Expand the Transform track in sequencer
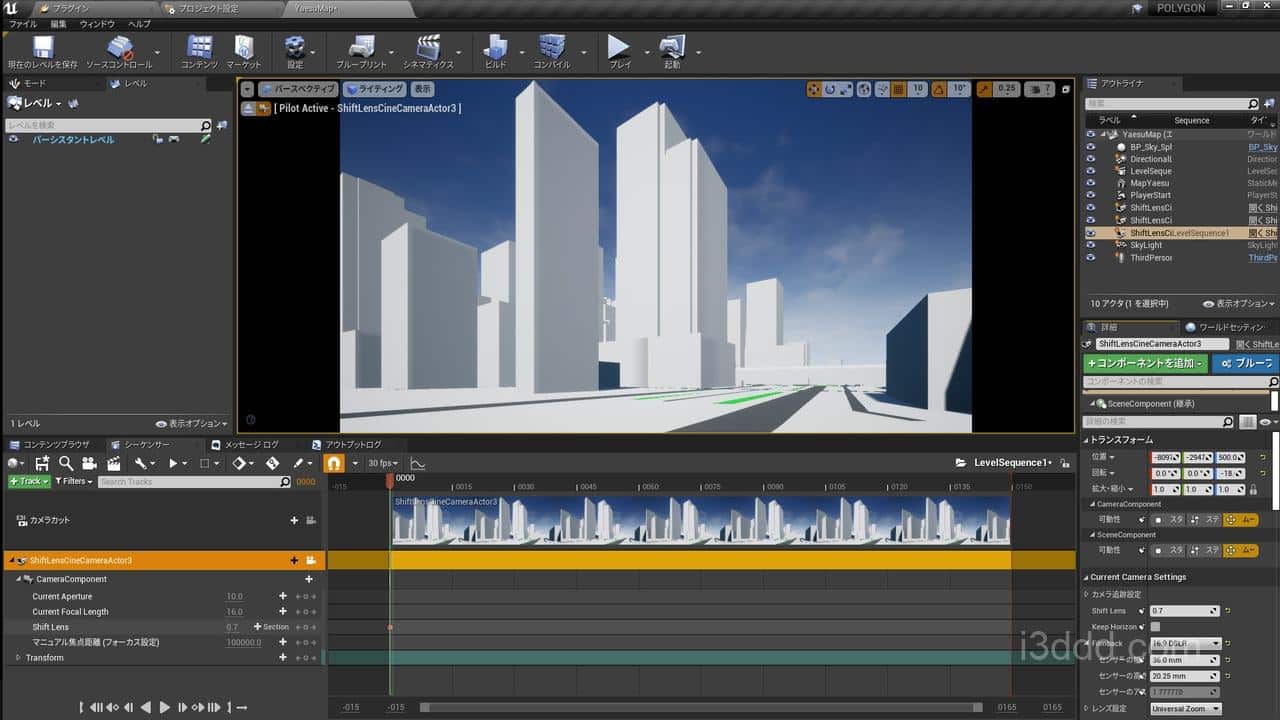The image size is (1280, 720). click(x=17, y=658)
